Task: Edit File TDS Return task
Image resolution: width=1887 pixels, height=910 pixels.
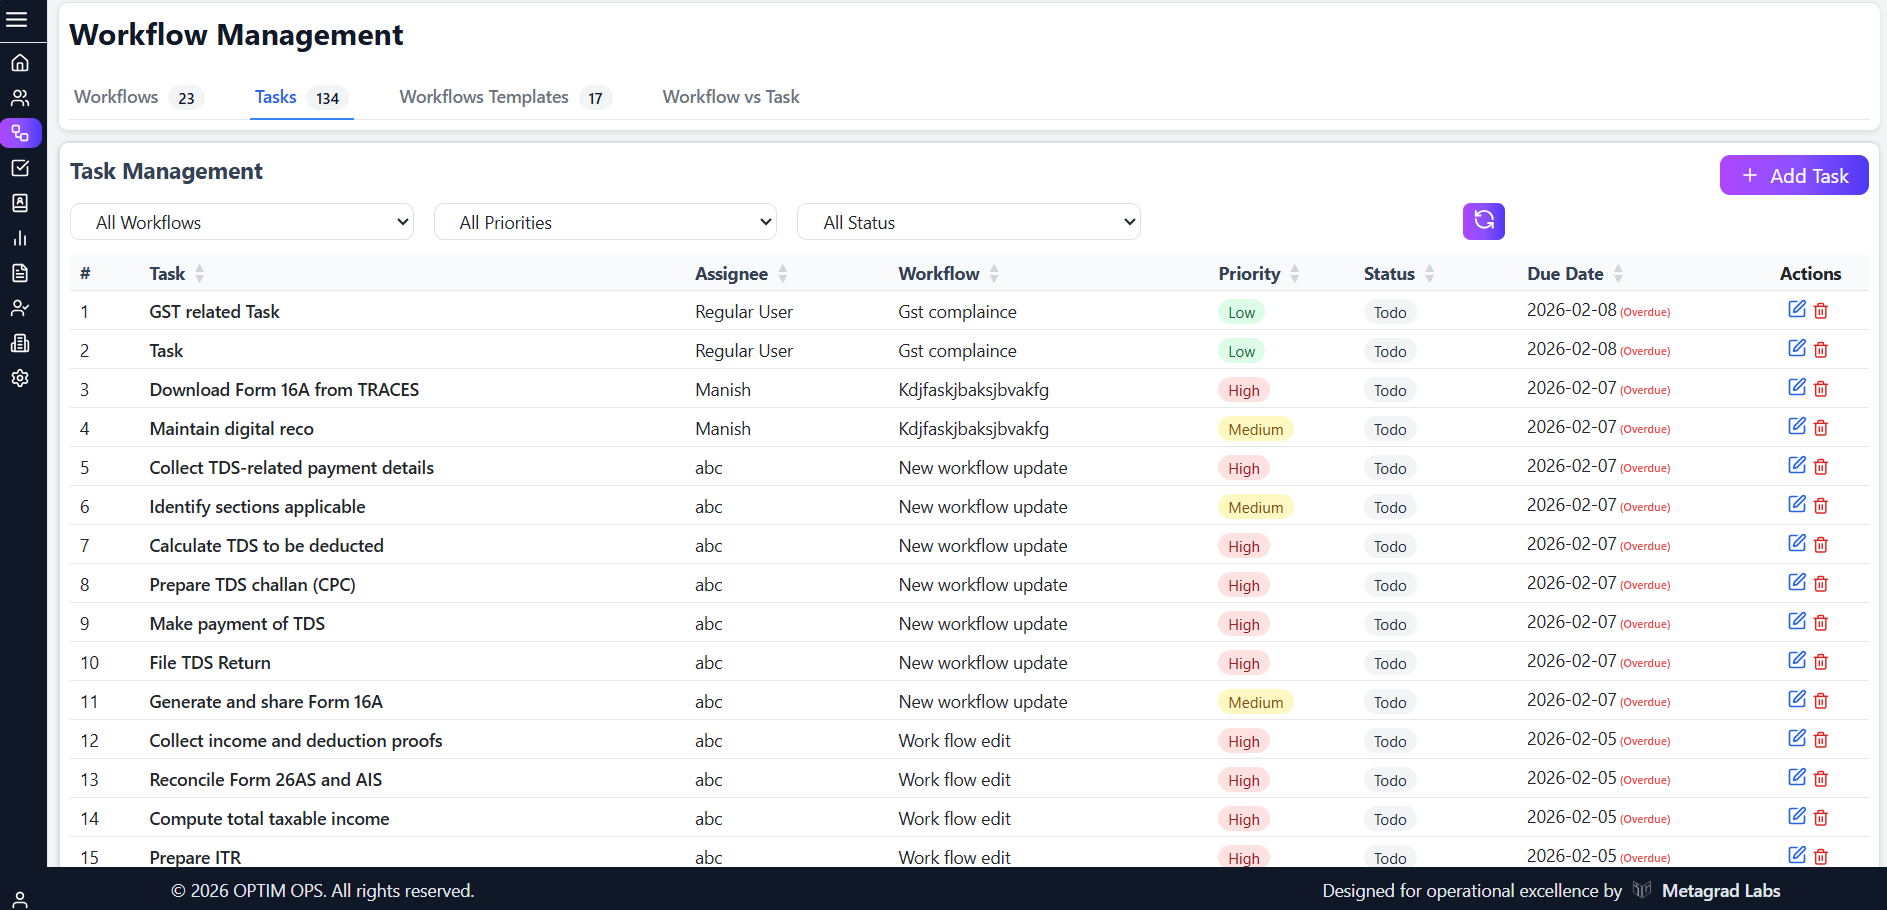Action: [x=1796, y=660]
